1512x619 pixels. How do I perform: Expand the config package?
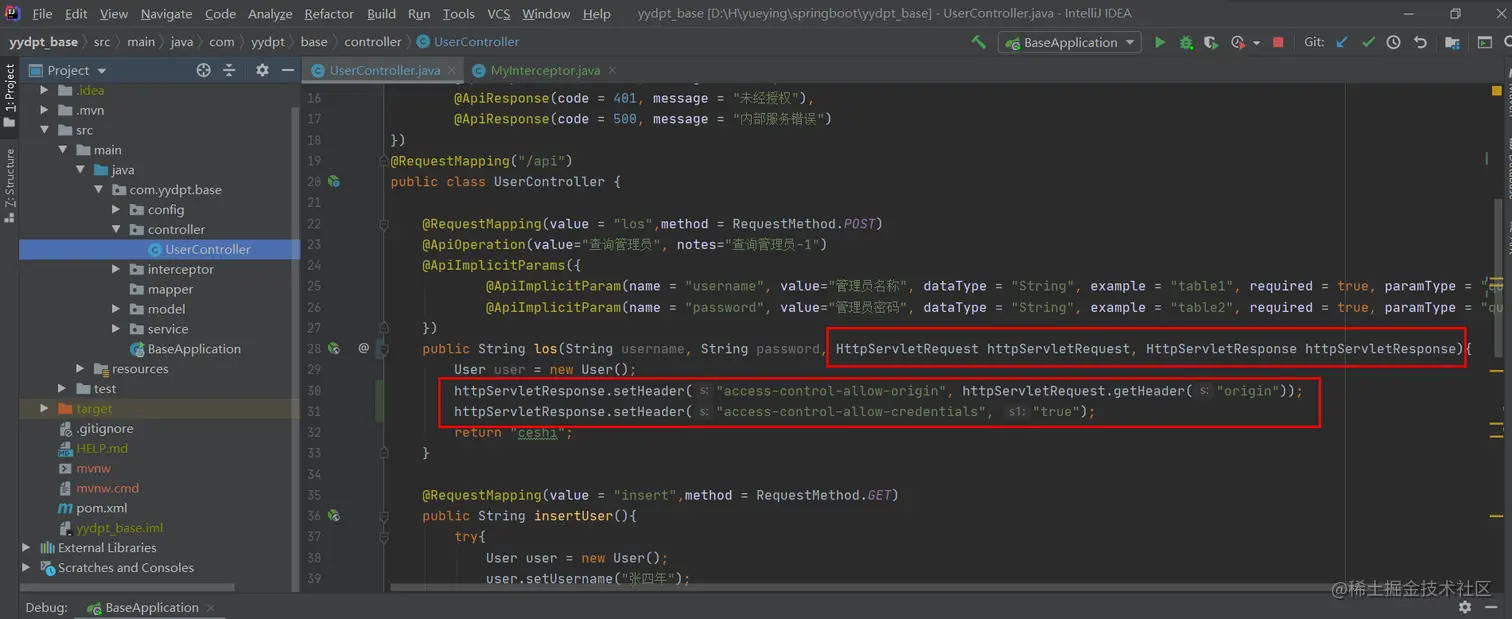coord(116,210)
